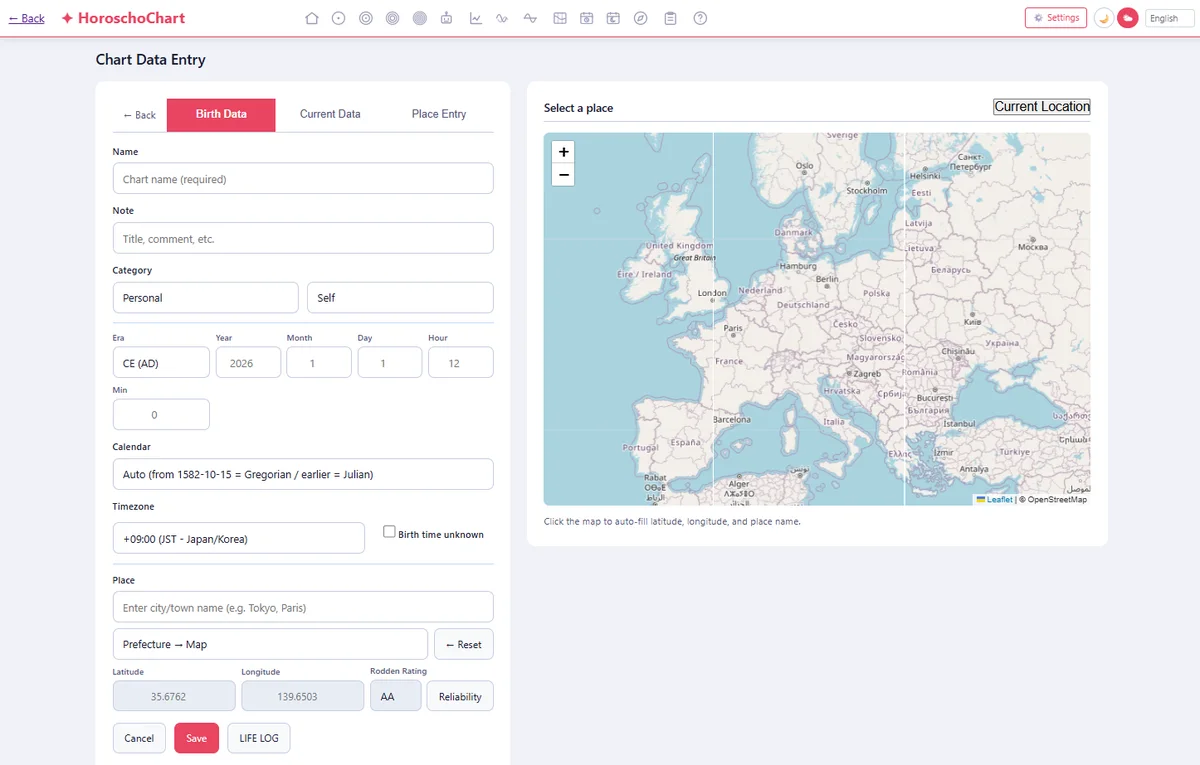This screenshot has height=765, width=1200.
Task: Focus the chart Name input field
Action: coord(303,179)
